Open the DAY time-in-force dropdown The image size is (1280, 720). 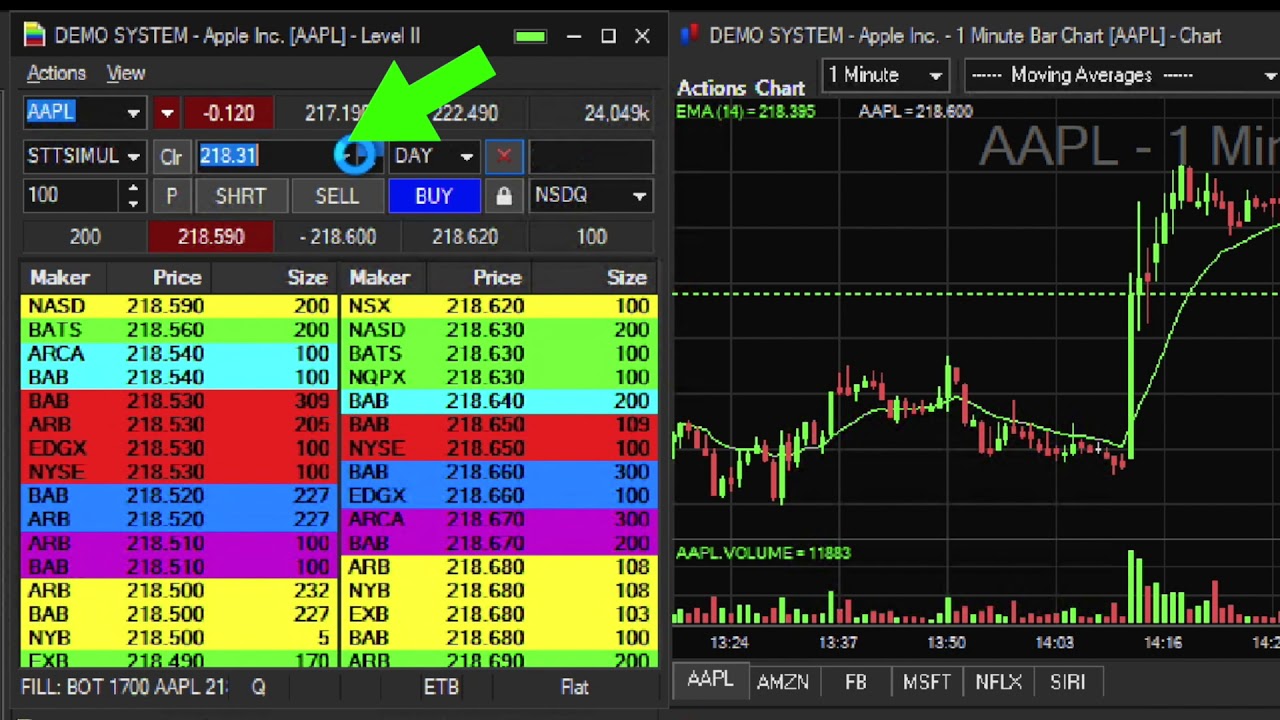(466, 156)
